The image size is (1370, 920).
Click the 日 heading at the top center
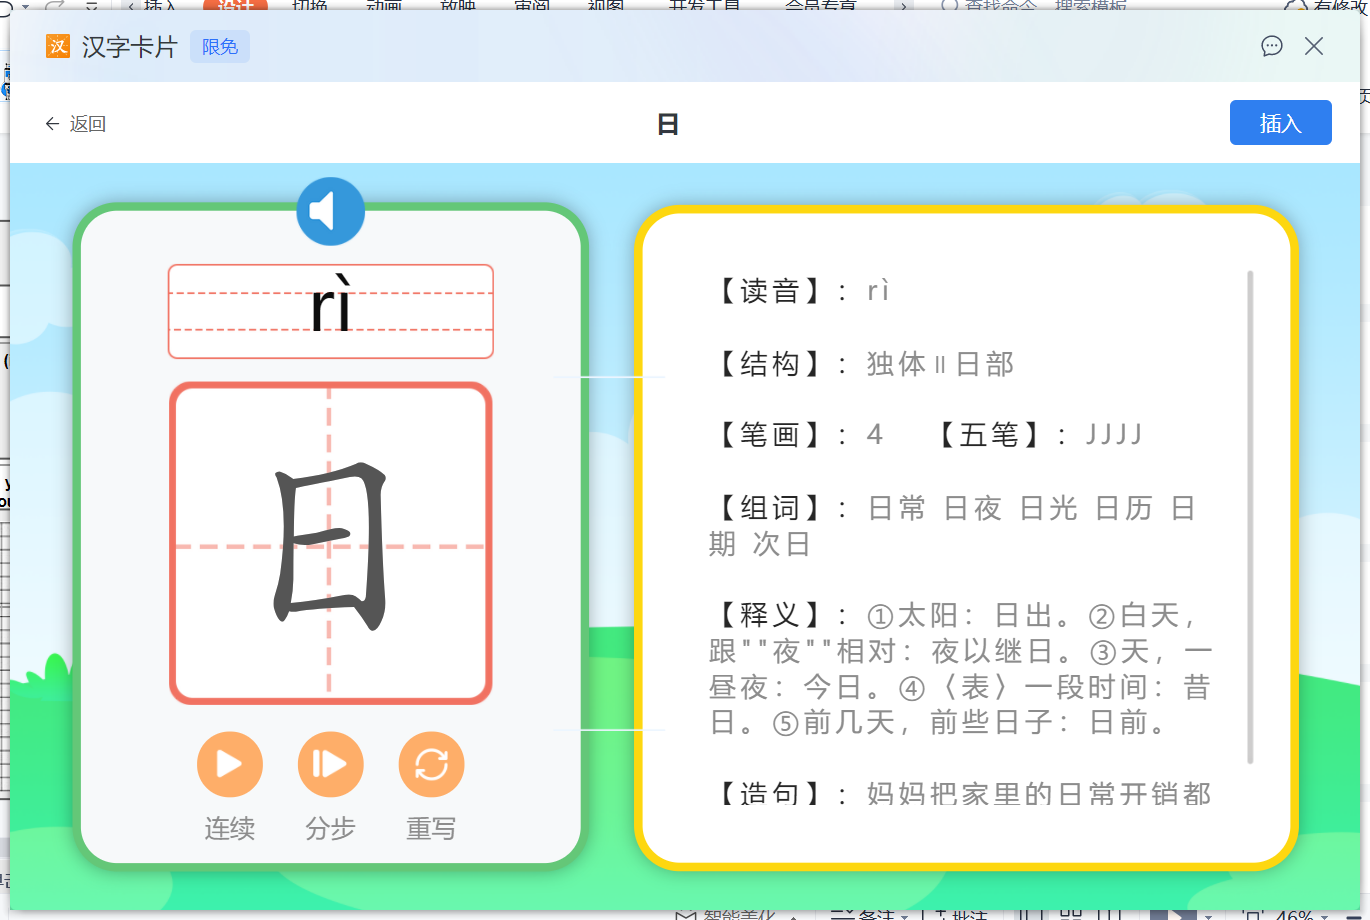[668, 124]
